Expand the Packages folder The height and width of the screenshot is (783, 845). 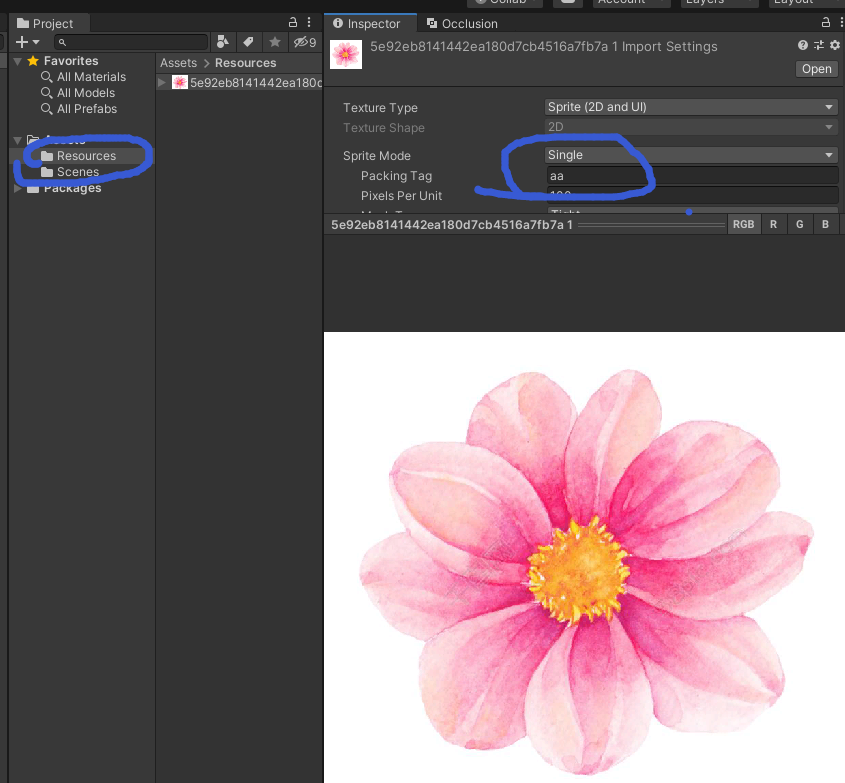[18, 189]
